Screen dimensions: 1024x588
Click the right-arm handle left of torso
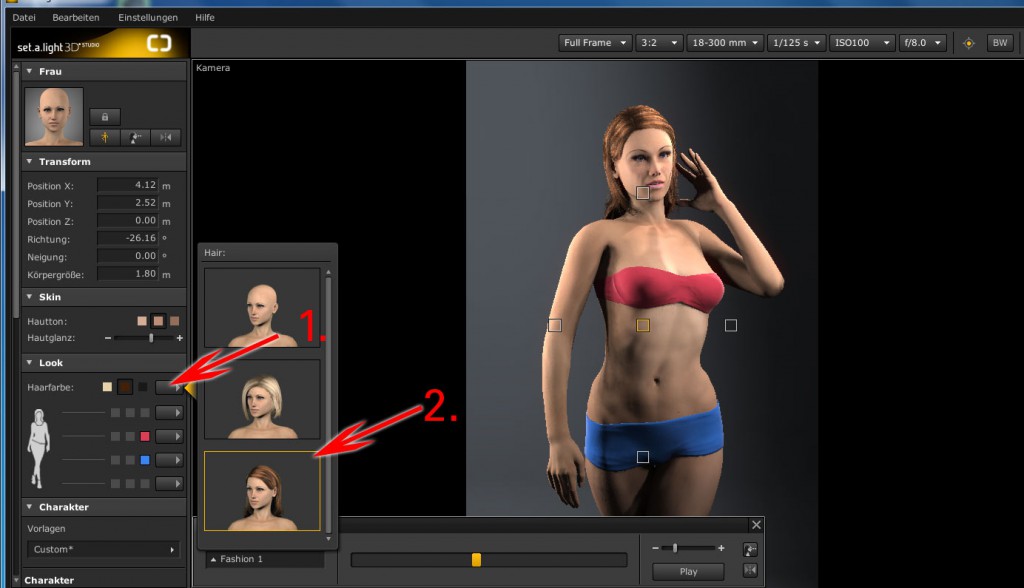555,325
